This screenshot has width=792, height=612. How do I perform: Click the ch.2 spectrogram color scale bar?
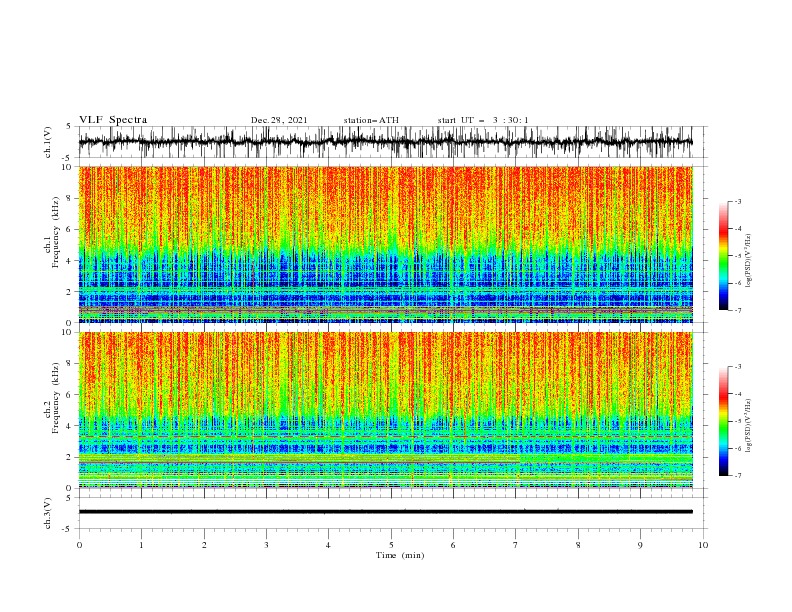coord(723,421)
